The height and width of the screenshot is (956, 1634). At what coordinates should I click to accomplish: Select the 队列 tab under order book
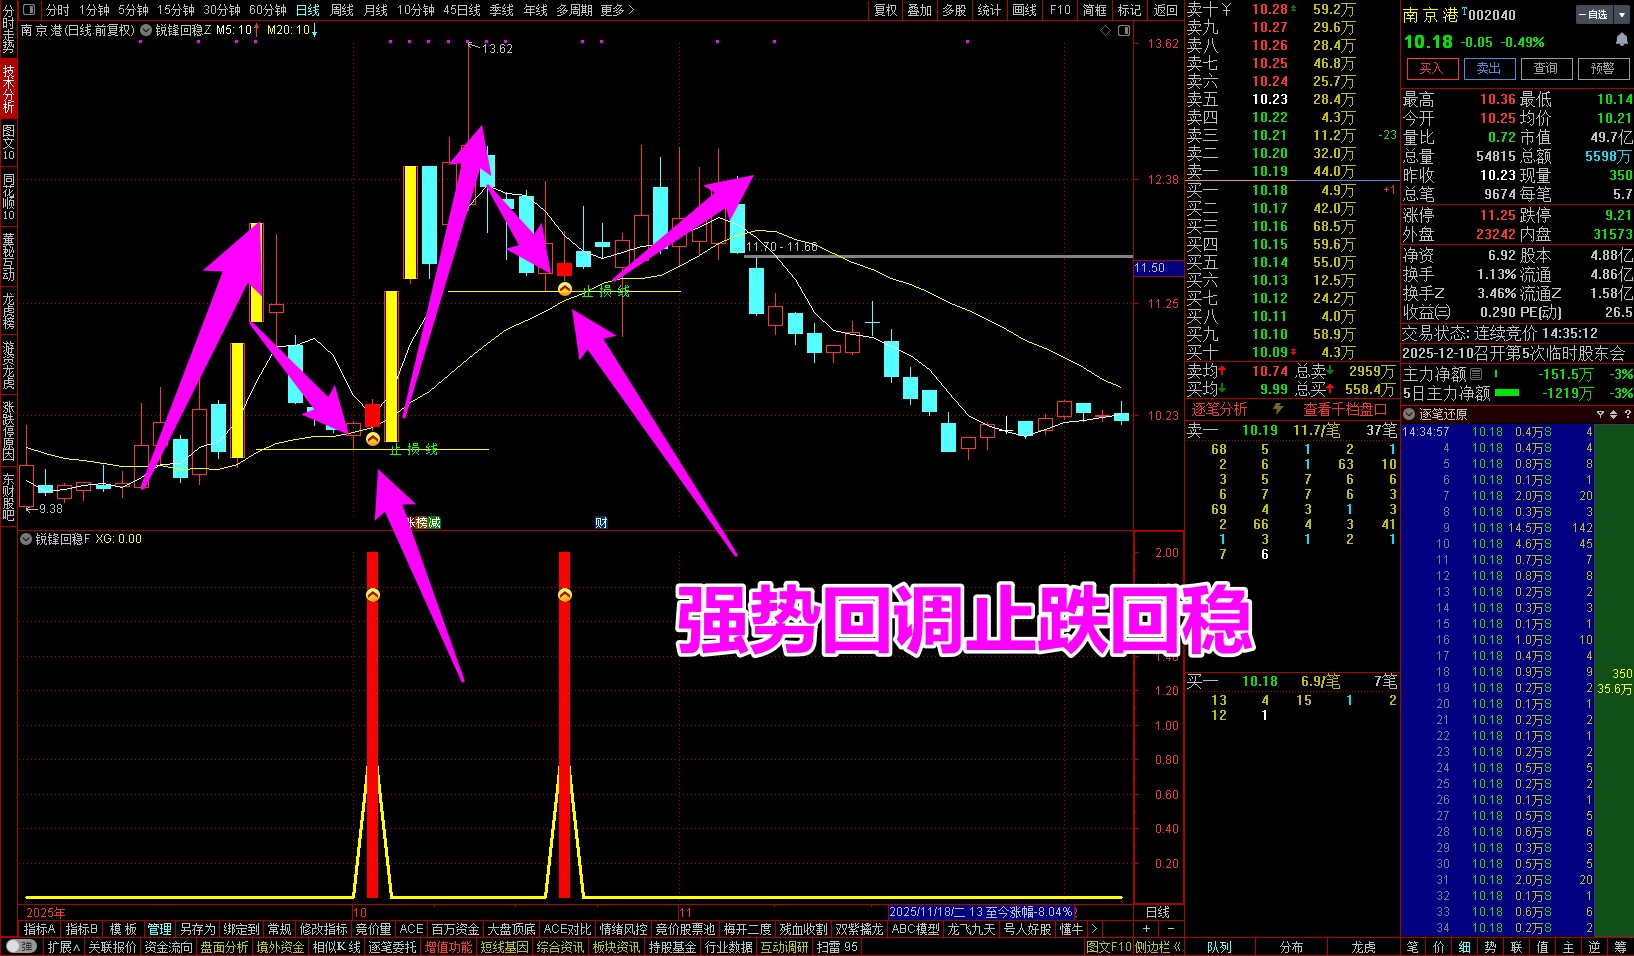[1219, 947]
